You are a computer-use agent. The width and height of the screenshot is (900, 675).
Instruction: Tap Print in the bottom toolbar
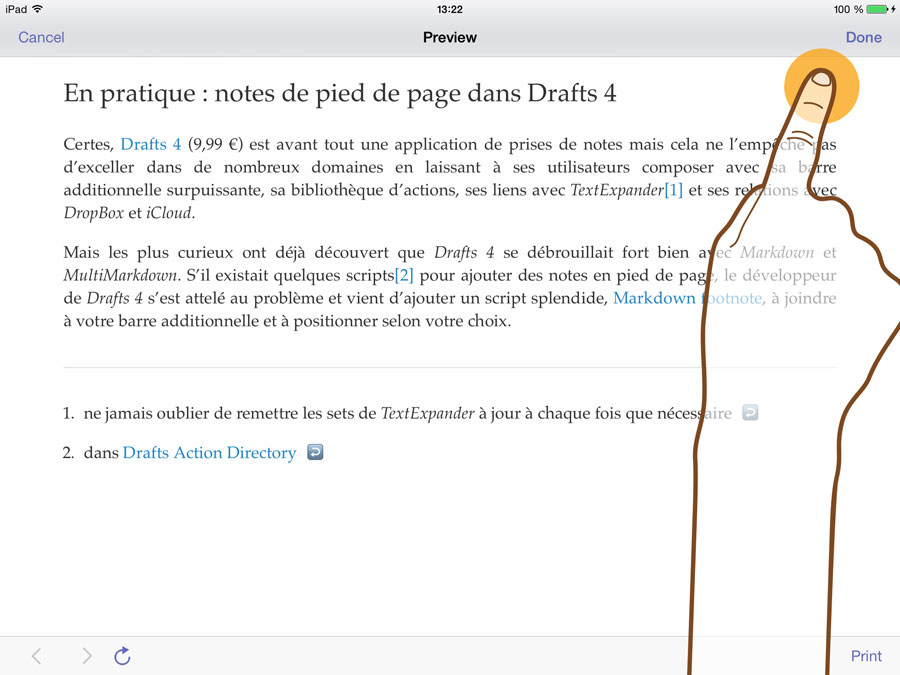pyautogui.click(x=866, y=655)
